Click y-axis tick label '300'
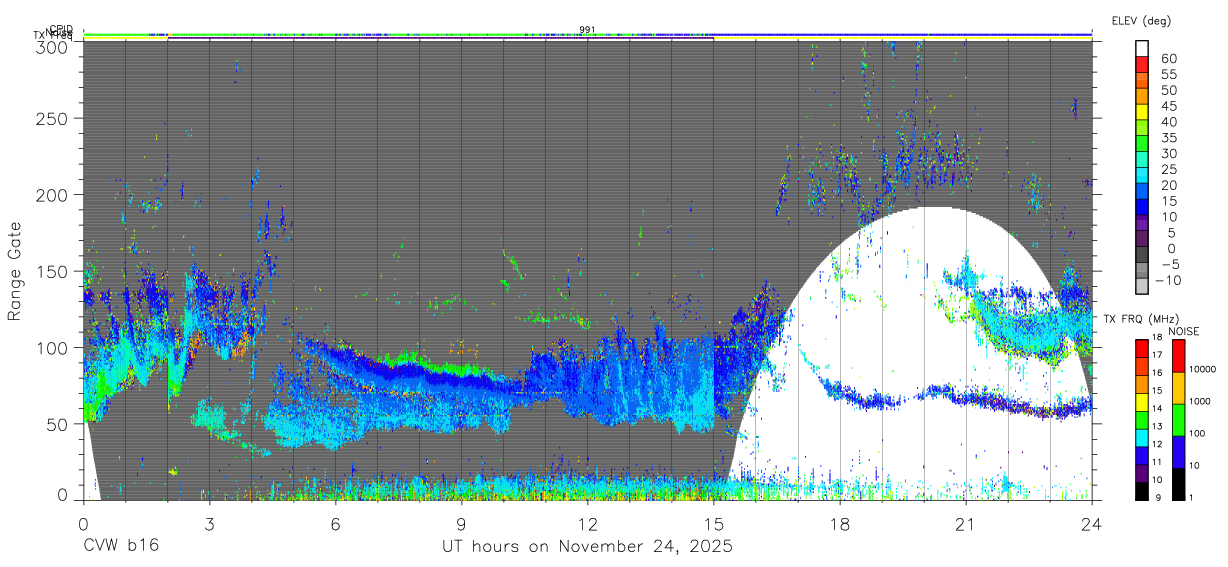 click(x=53, y=46)
